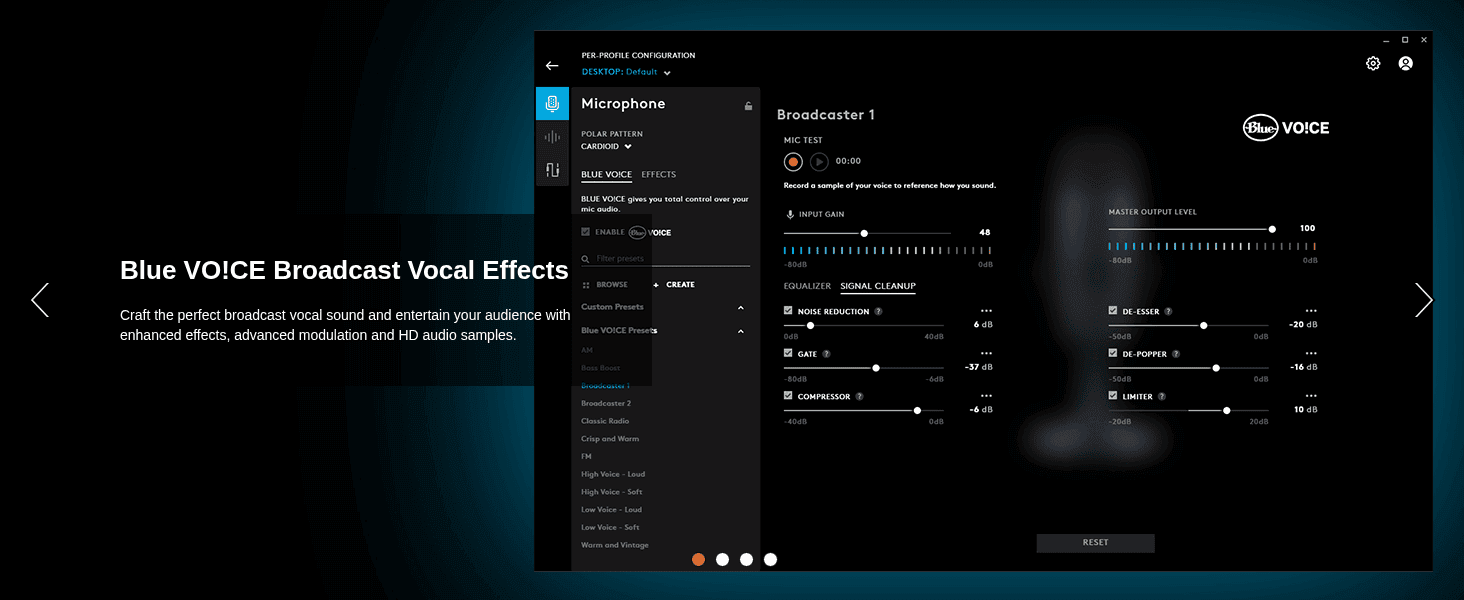Toggle the Enable Blue VO!CE checkbox

point(586,232)
